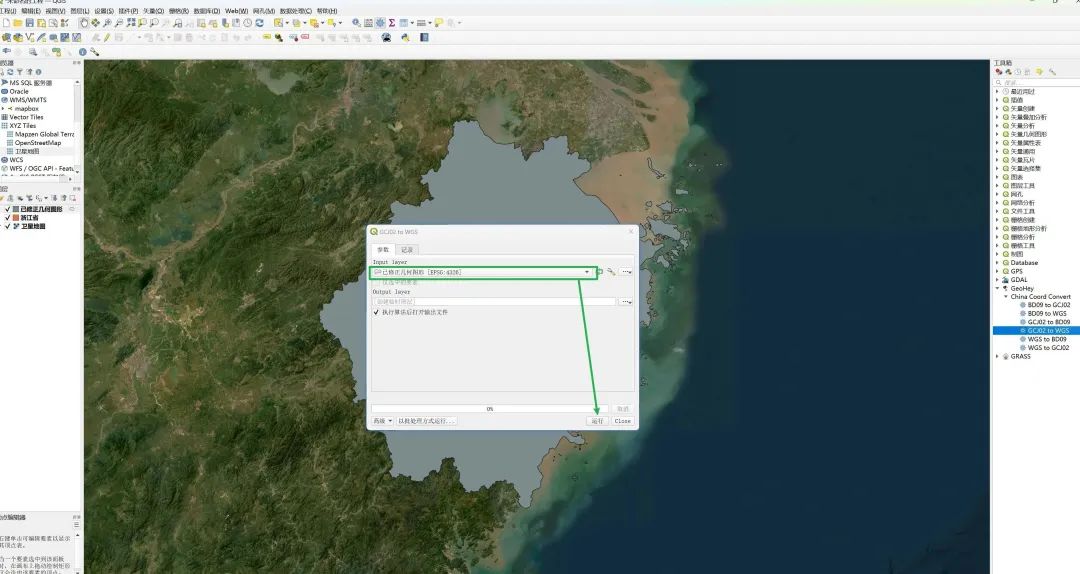
Task: Toggle open output file after running checkbox
Action: (x=376, y=312)
